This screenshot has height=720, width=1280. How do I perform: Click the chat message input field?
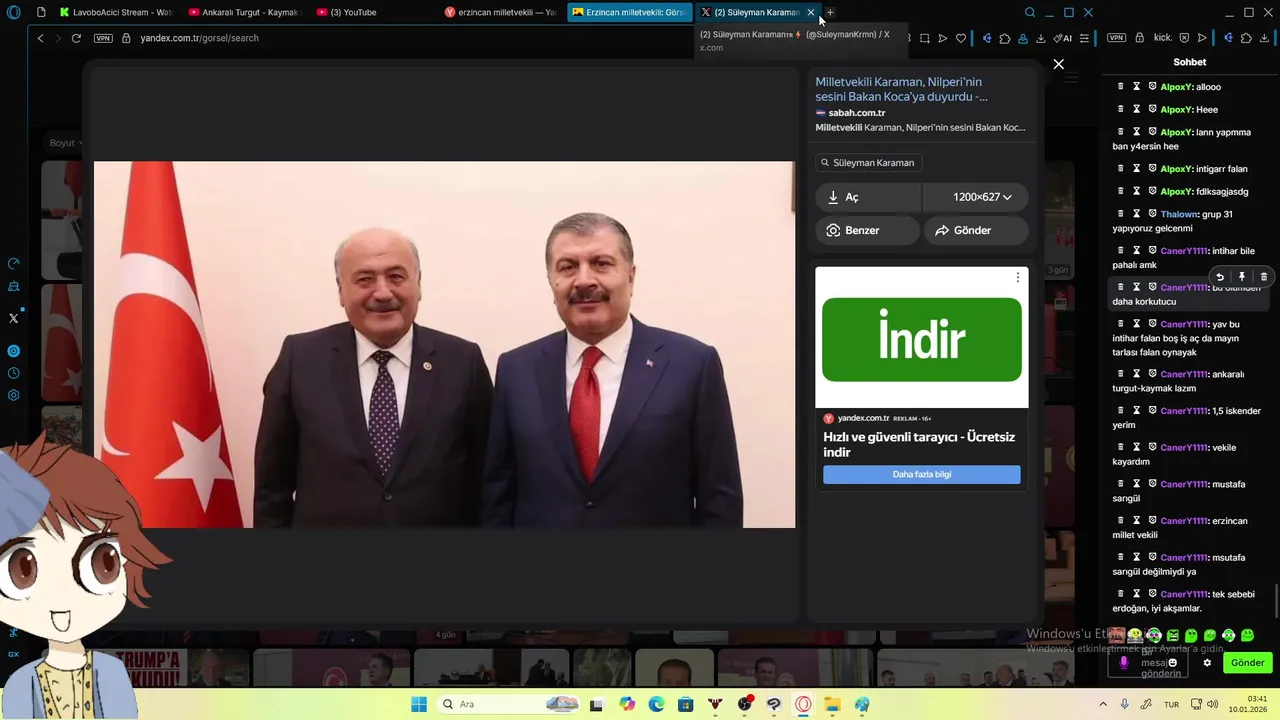pos(1150,662)
